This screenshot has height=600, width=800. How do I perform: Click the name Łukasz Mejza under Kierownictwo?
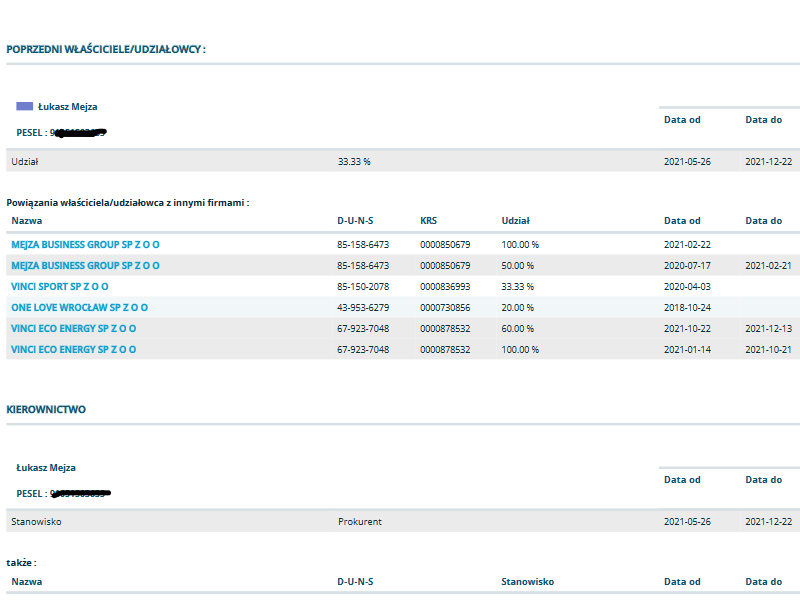click(46, 468)
